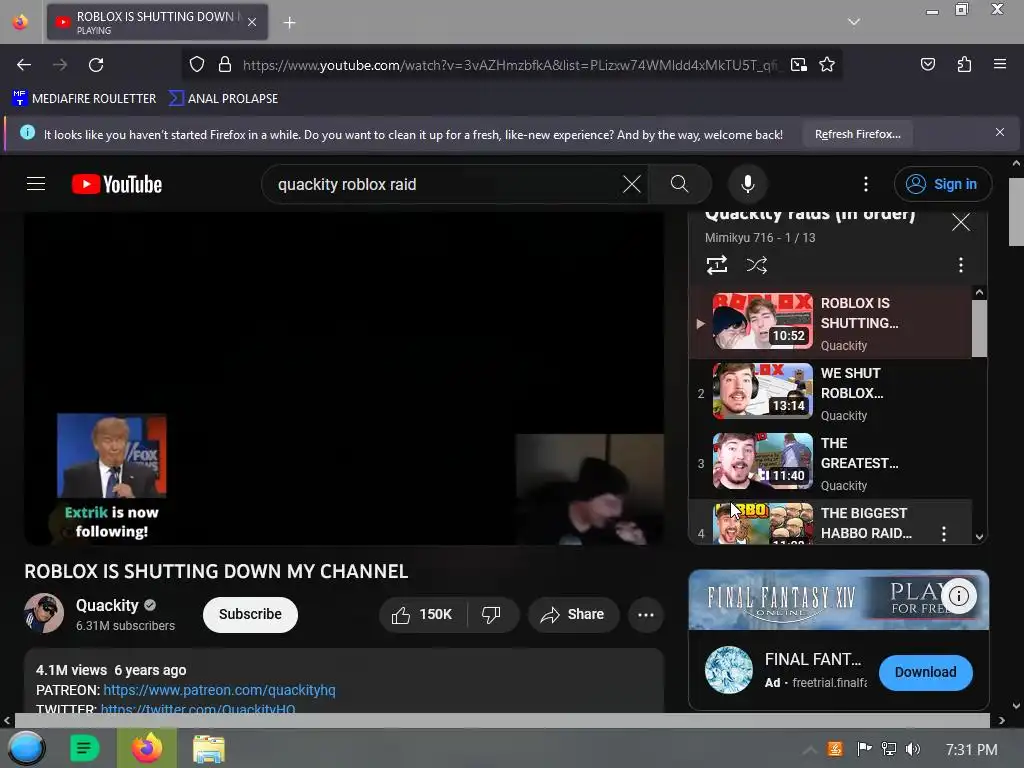Open the MEDIAFIRE ROULETTER bookmark

(84, 99)
